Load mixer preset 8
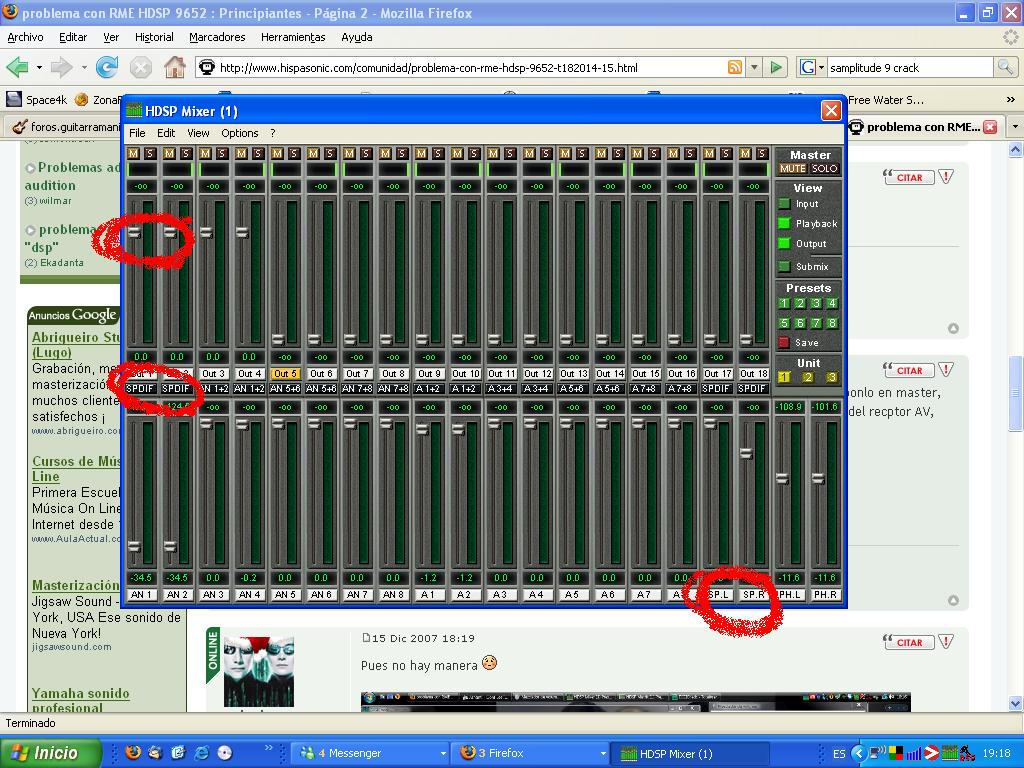The height and width of the screenshot is (768, 1024). coord(831,323)
